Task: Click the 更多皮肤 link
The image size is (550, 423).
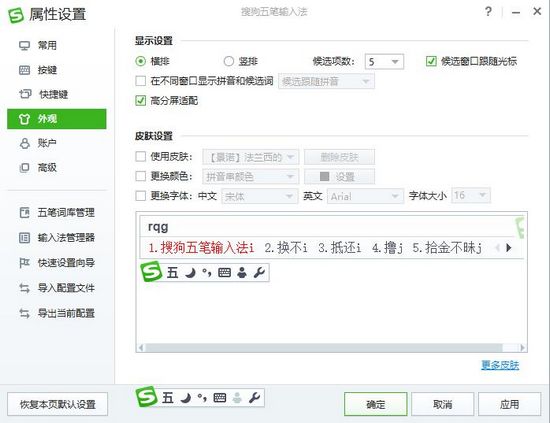Action: [500, 365]
